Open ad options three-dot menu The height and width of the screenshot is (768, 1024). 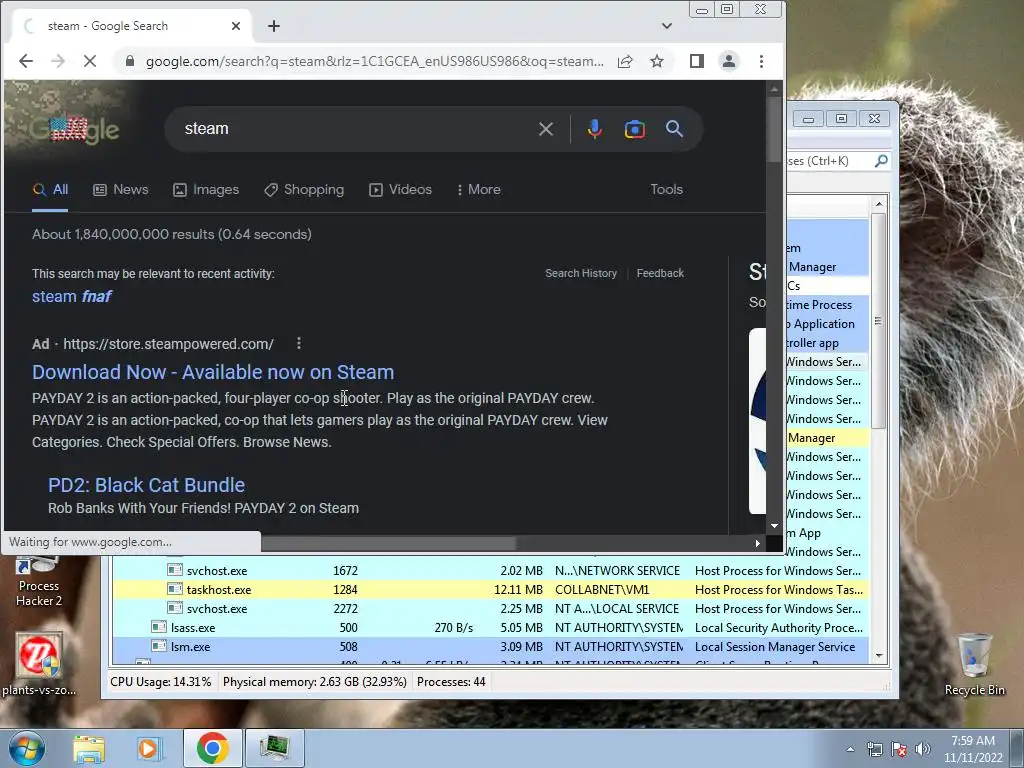pyautogui.click(x=298, y=344)
